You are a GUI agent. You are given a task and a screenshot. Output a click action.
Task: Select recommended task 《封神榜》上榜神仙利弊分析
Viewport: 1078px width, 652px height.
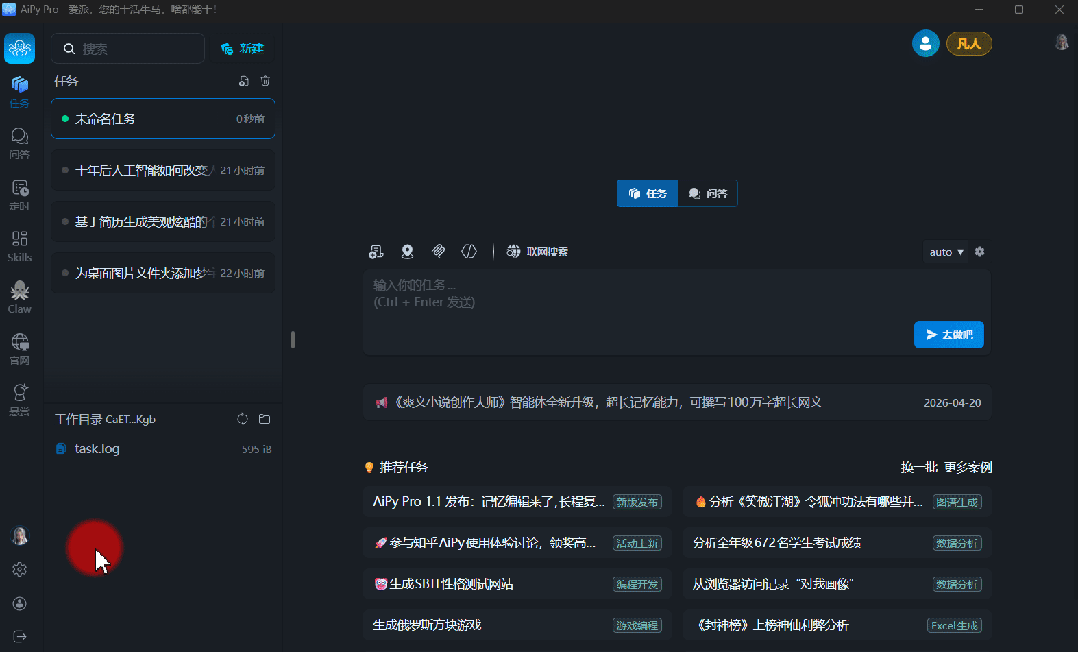[x=837, y=625]
